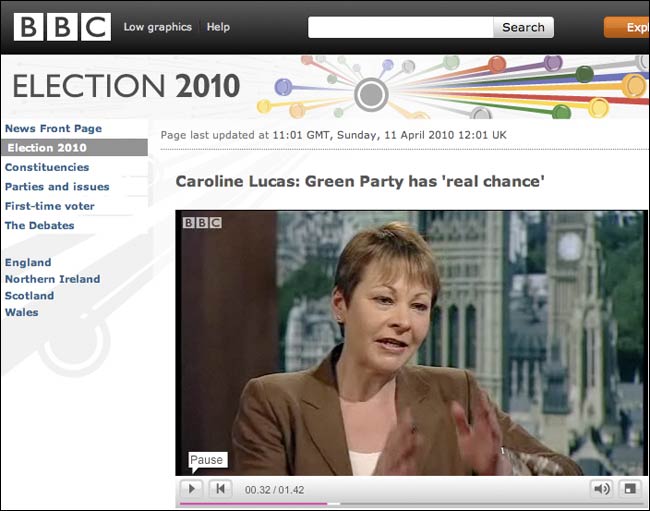Open Parties and issues page
The image size is (650, 511).
click(57, 187)
